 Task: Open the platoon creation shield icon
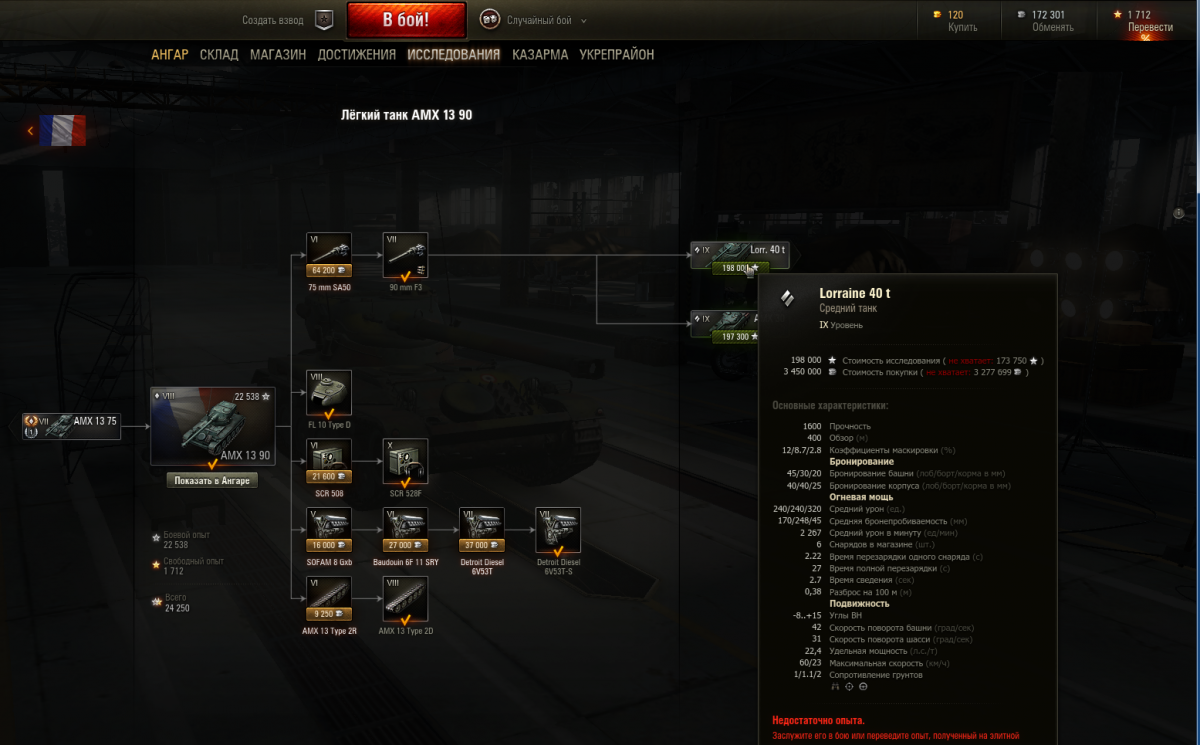324,20
